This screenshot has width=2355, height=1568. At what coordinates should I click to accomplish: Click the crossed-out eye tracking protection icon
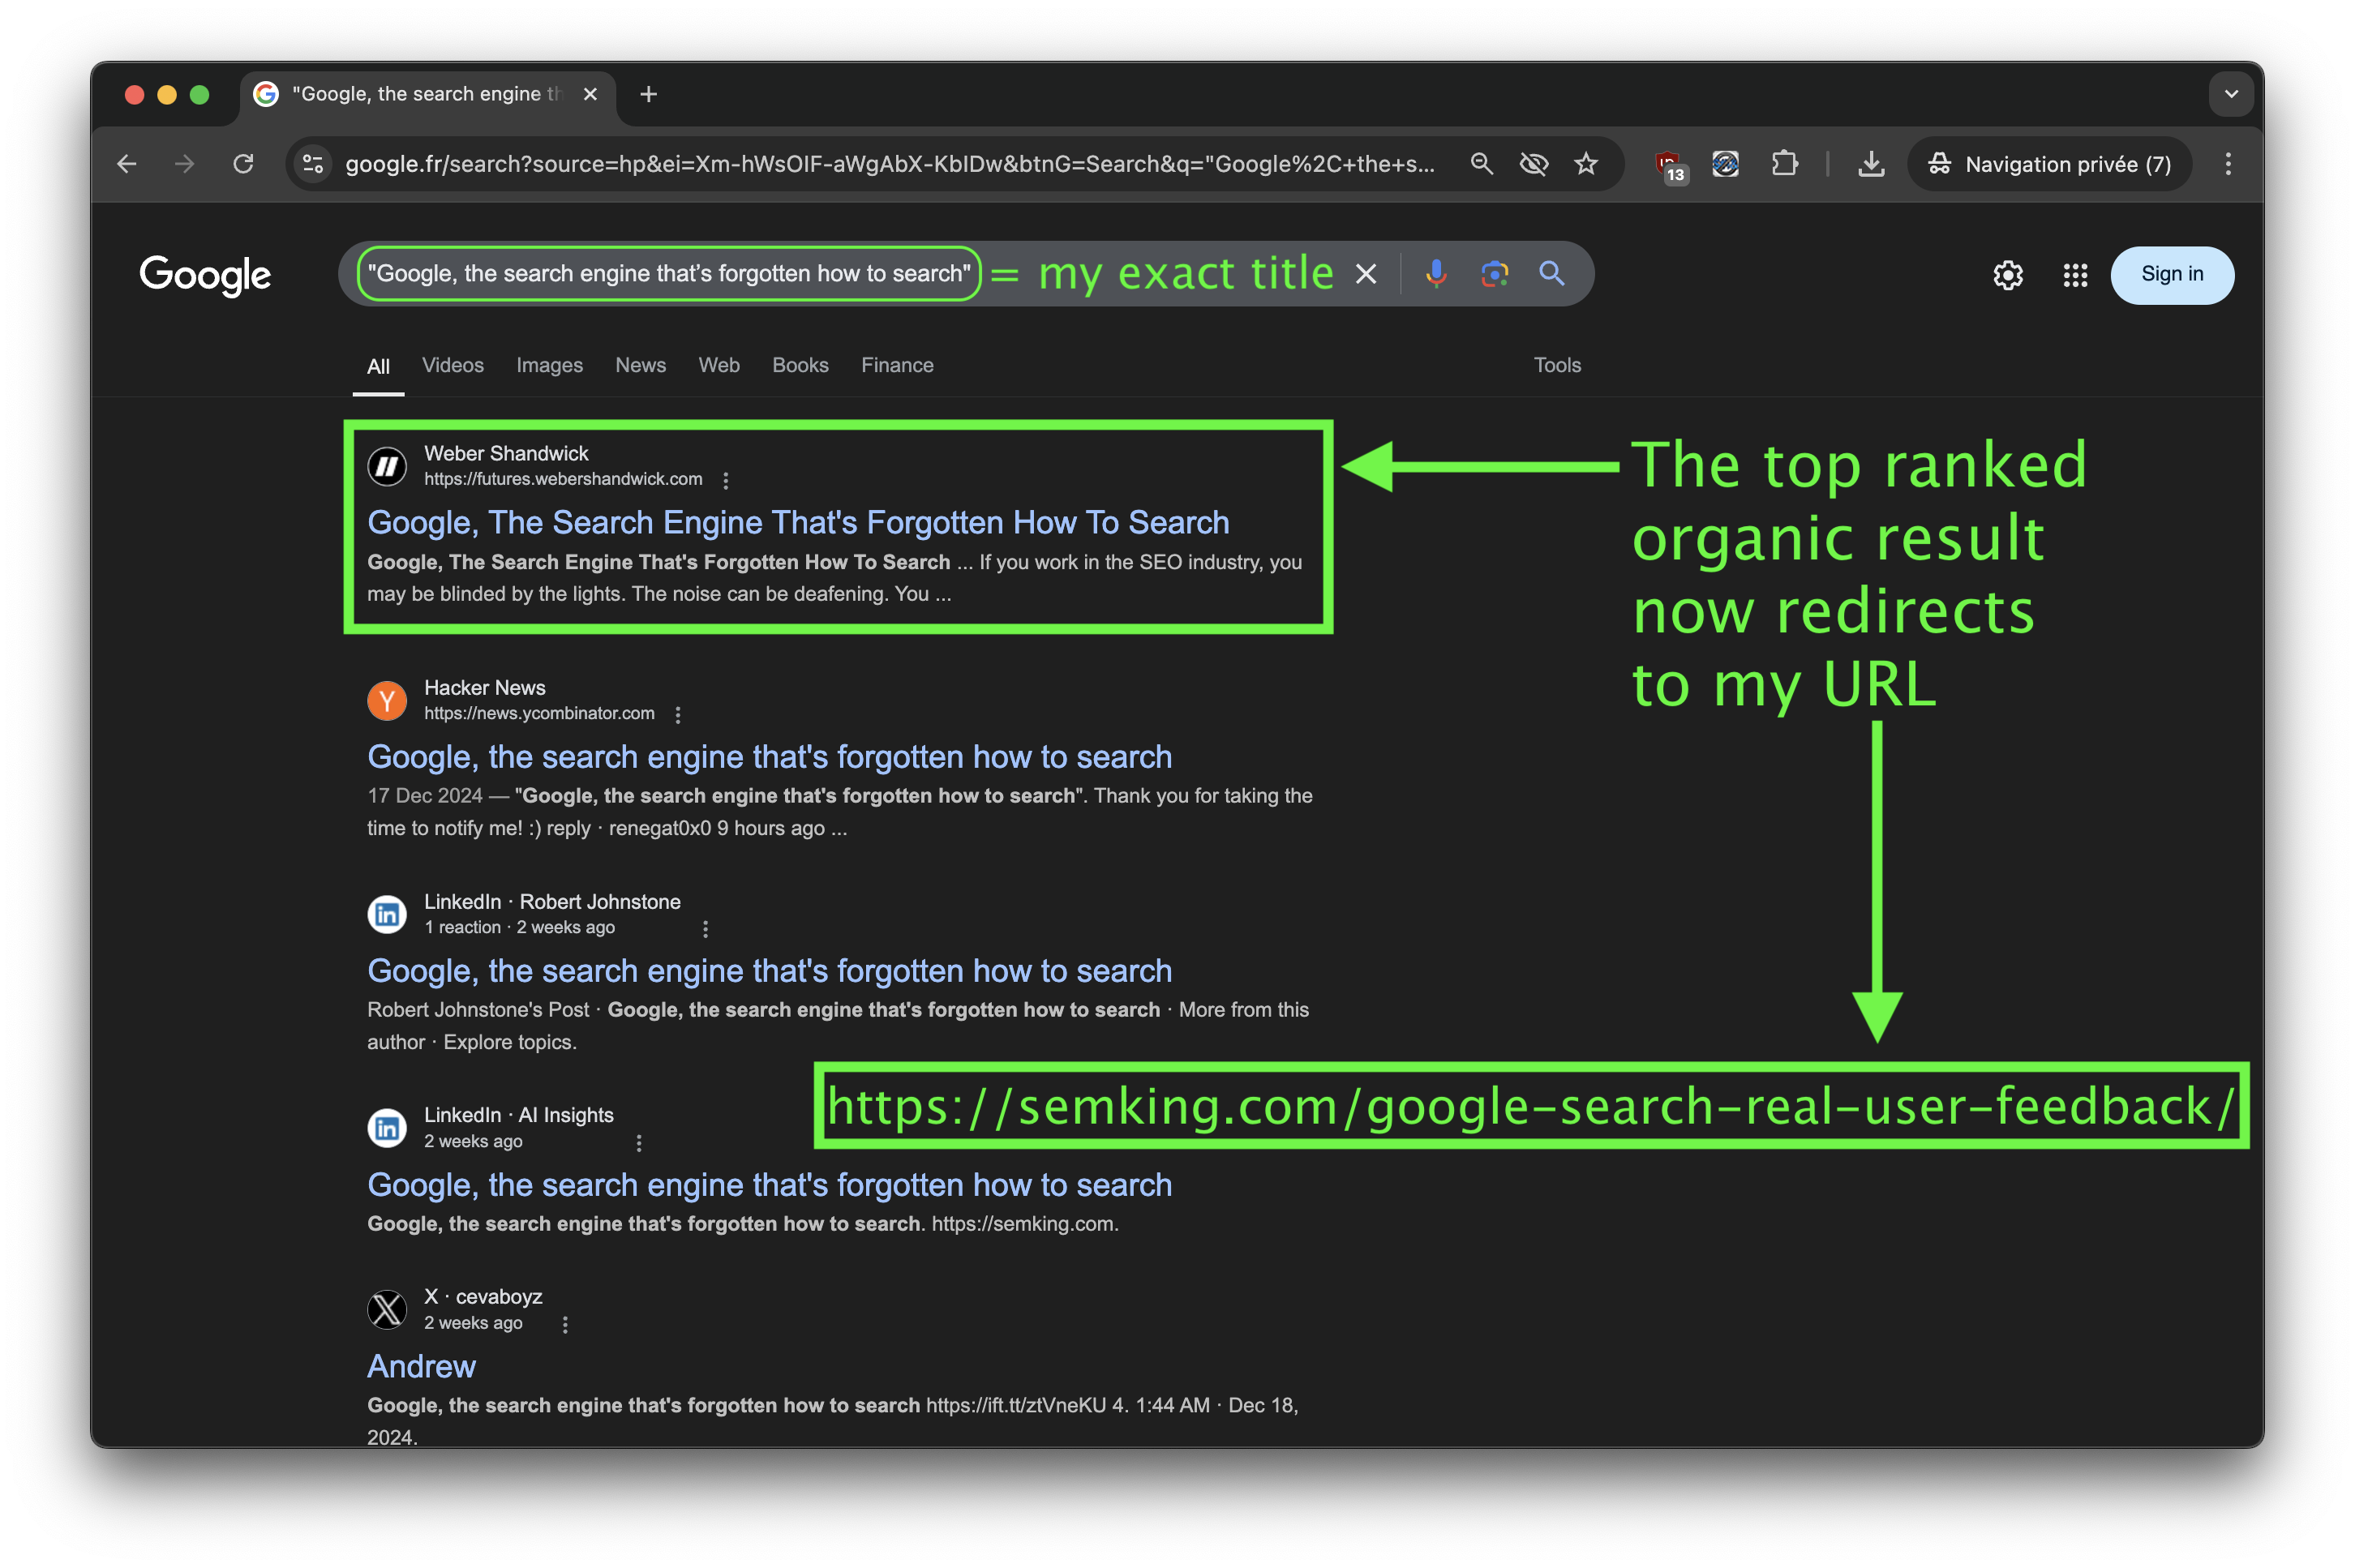tap(1533, 164)
